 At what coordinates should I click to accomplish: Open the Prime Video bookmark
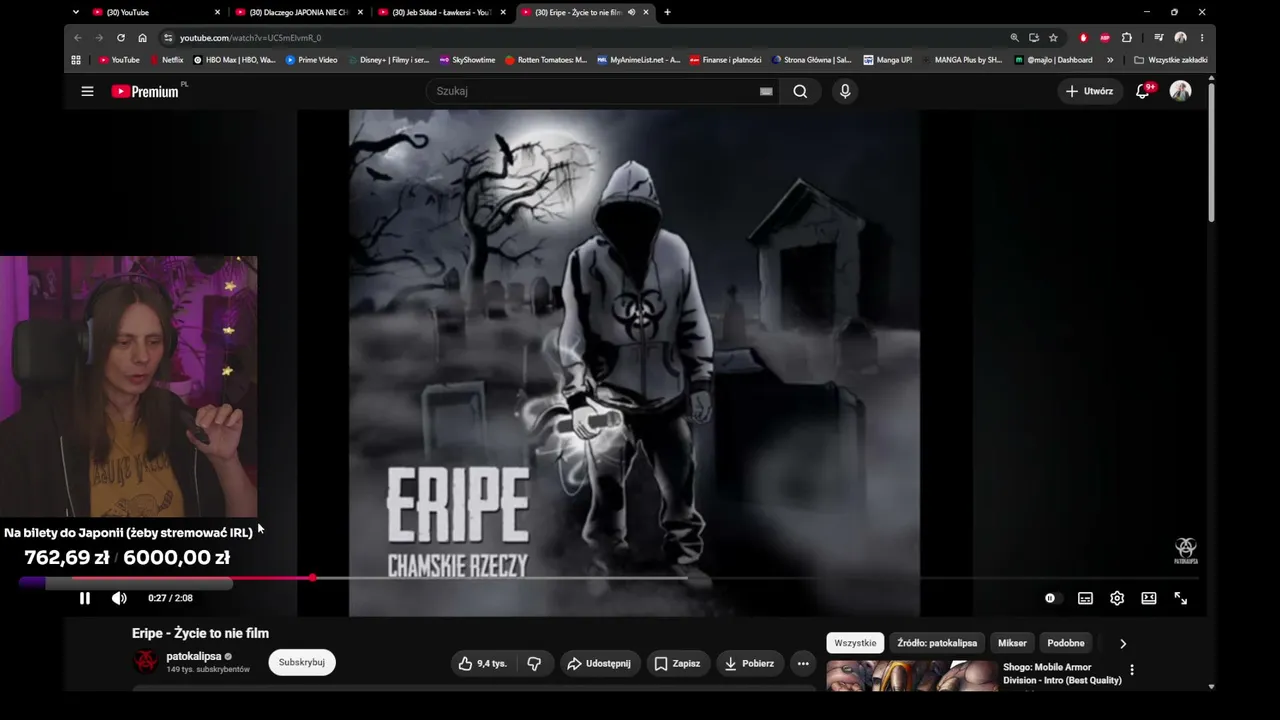[312, 60]
